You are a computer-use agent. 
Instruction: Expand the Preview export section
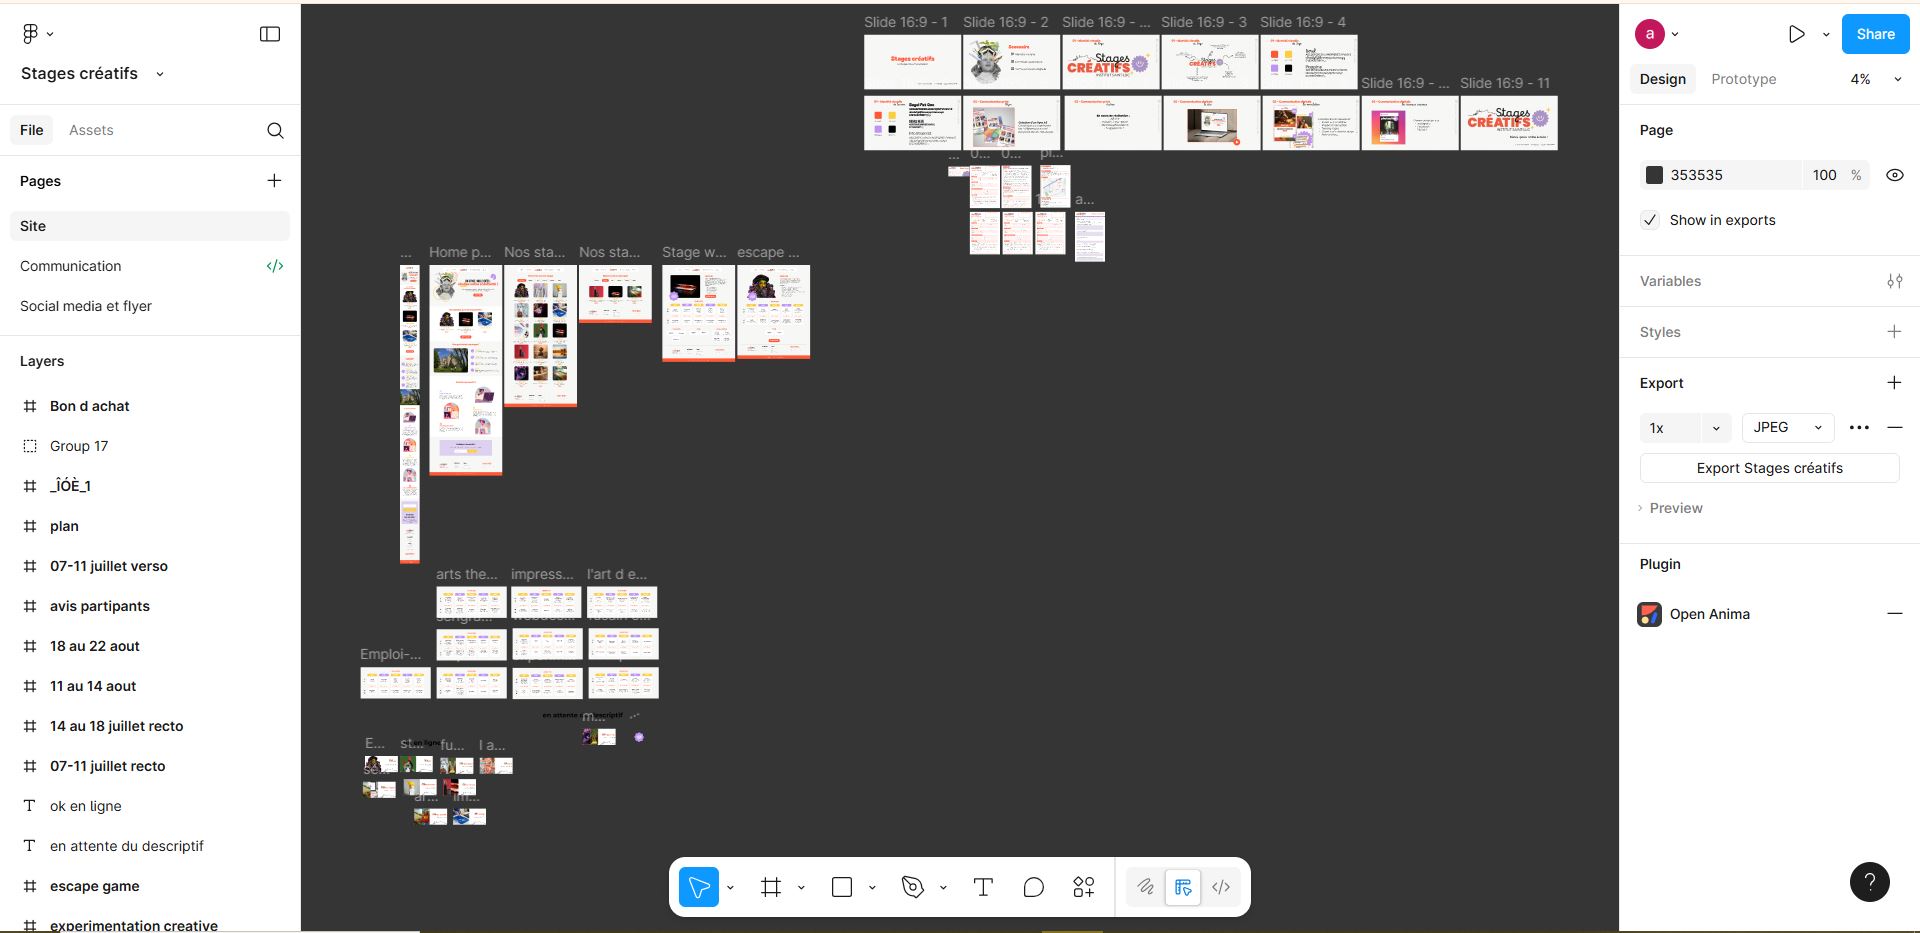pyautogui.click(x=1675, y=508)
